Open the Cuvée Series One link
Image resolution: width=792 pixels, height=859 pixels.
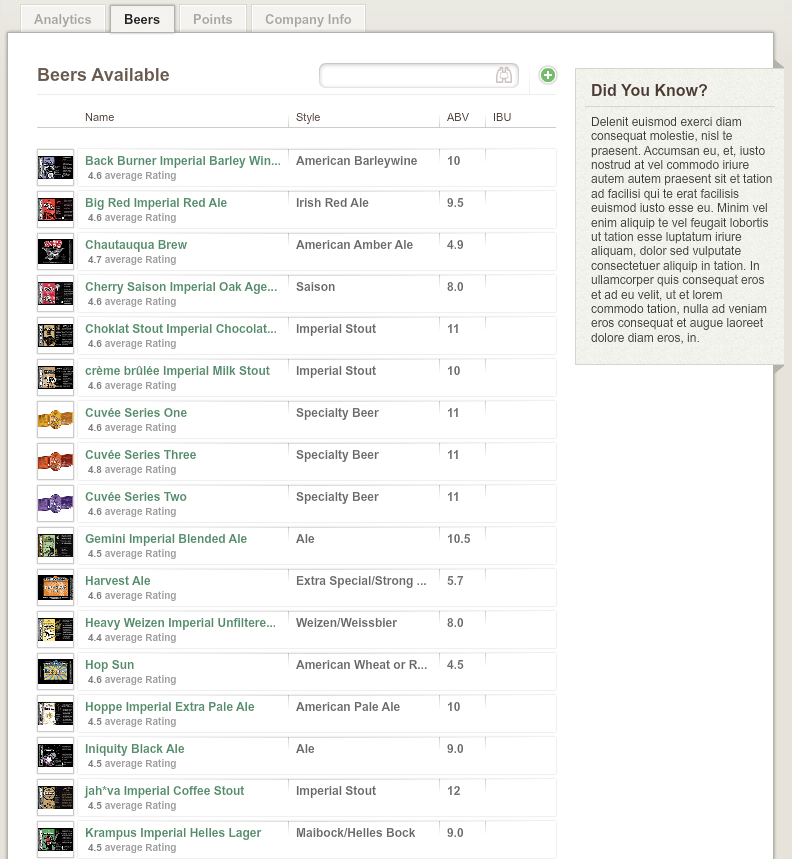tap(136, 413)
